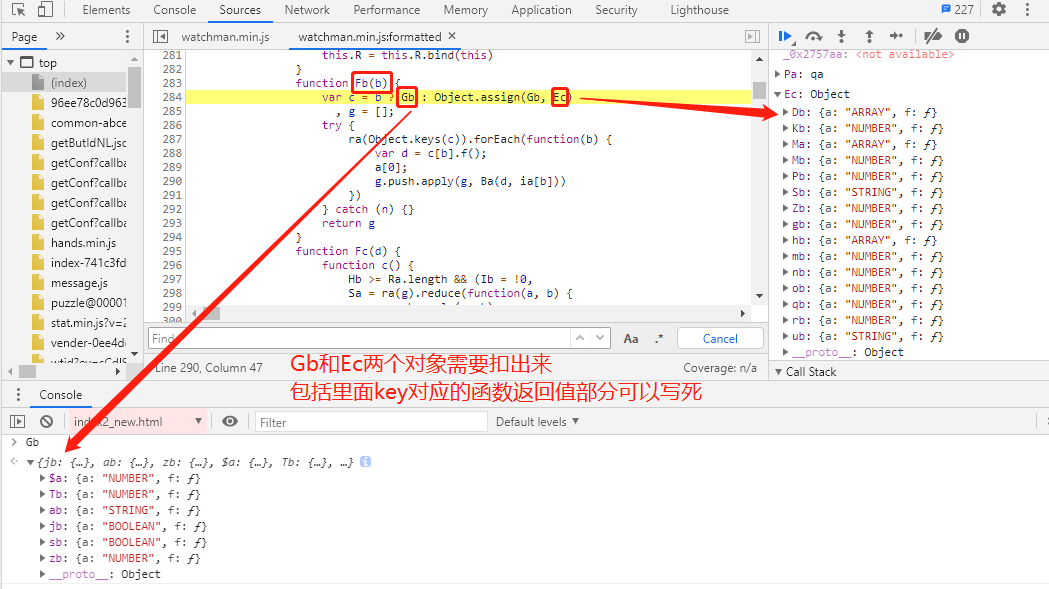1049x589 pixels.
Task: Show the console sidebar icon
Action: (x=17, y=422)
